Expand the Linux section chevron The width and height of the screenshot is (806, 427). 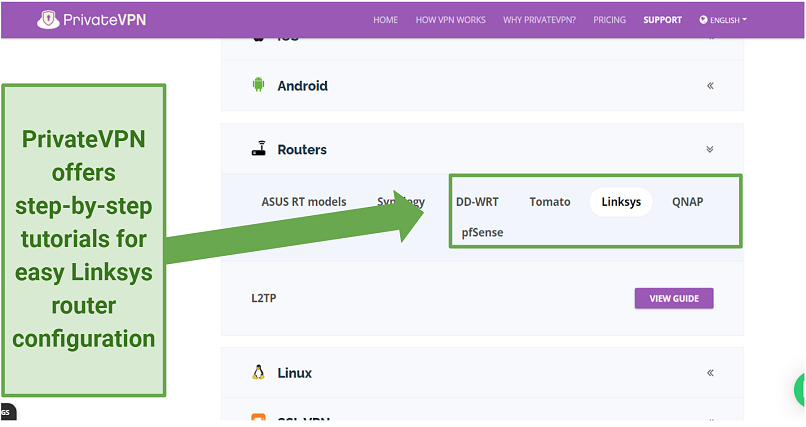pos(710,373)
